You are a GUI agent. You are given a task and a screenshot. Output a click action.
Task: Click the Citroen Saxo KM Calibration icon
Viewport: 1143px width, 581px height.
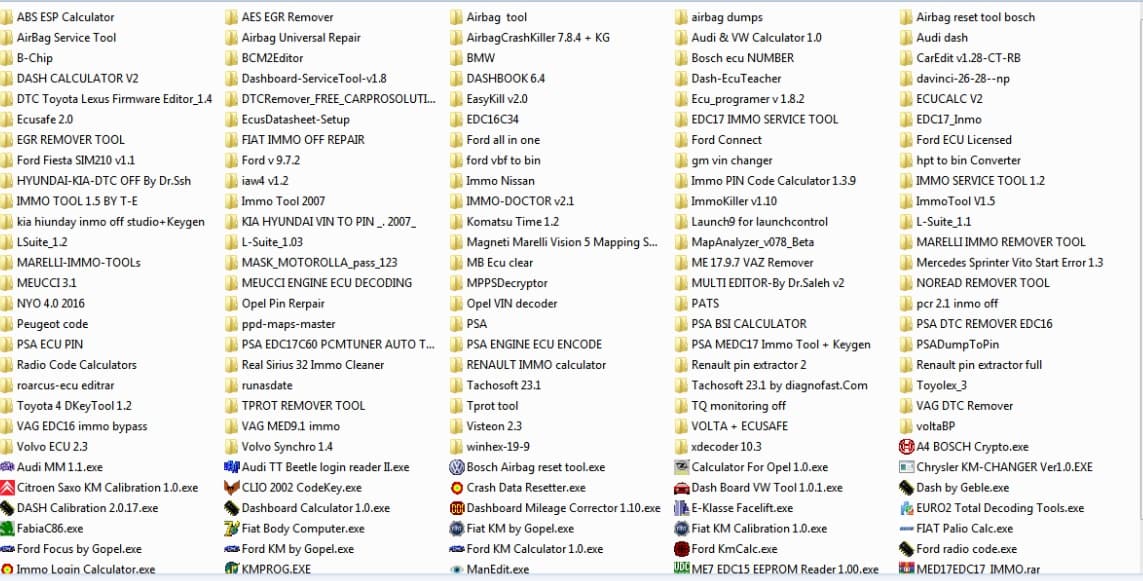7,488
